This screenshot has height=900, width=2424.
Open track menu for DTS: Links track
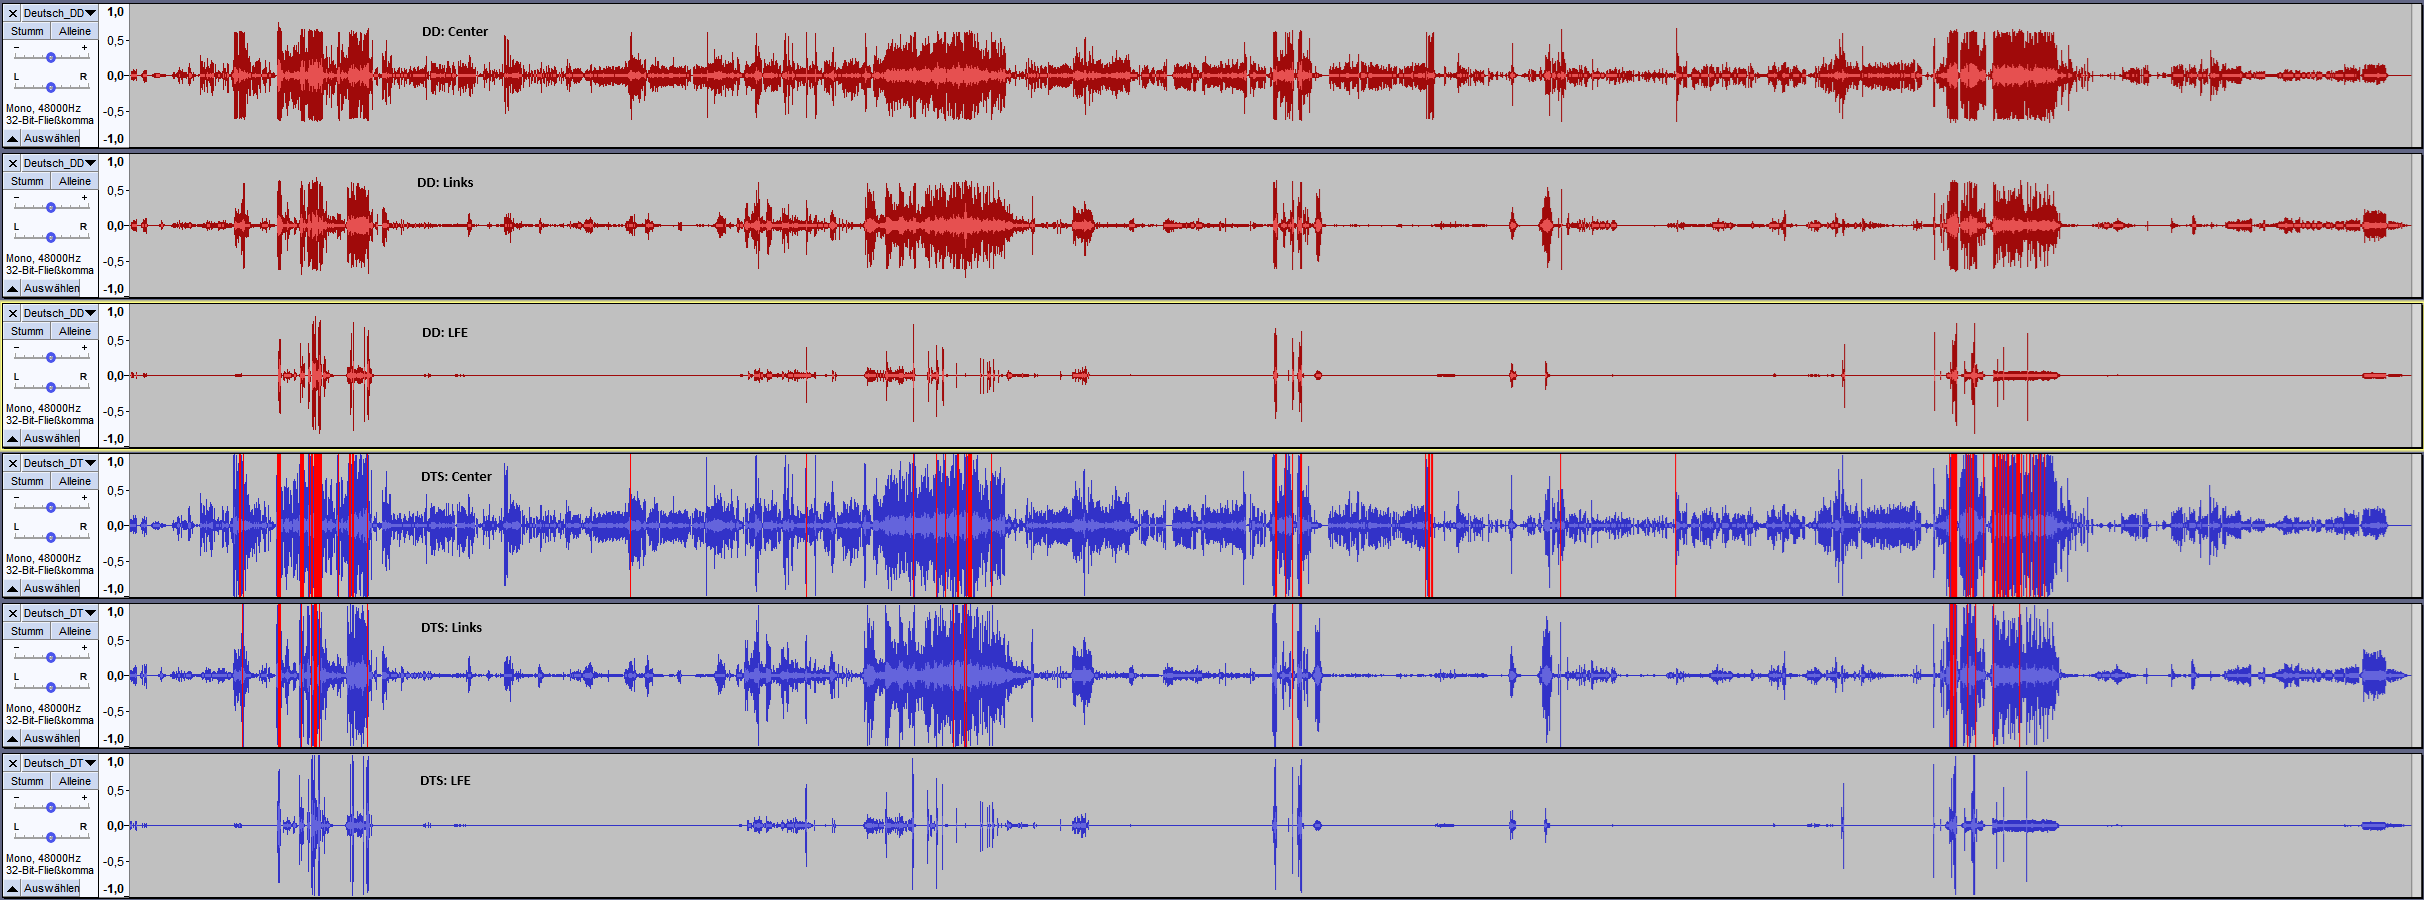tap(60, 614)
